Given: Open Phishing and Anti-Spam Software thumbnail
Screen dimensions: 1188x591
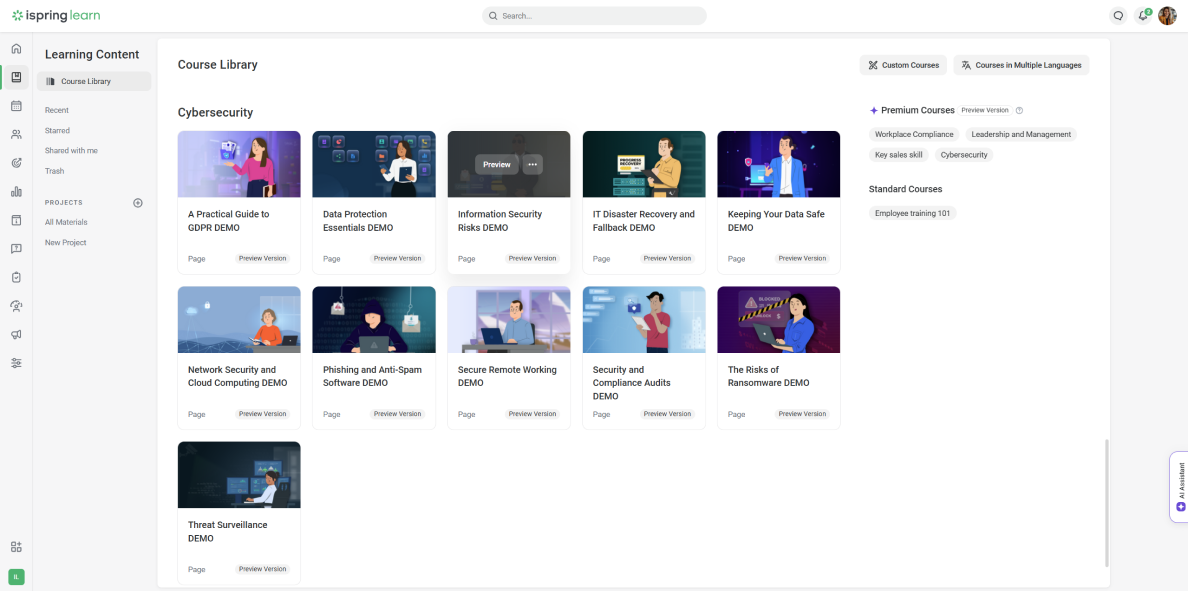Looking at the screenshot, I should click(x=374, y=320).
